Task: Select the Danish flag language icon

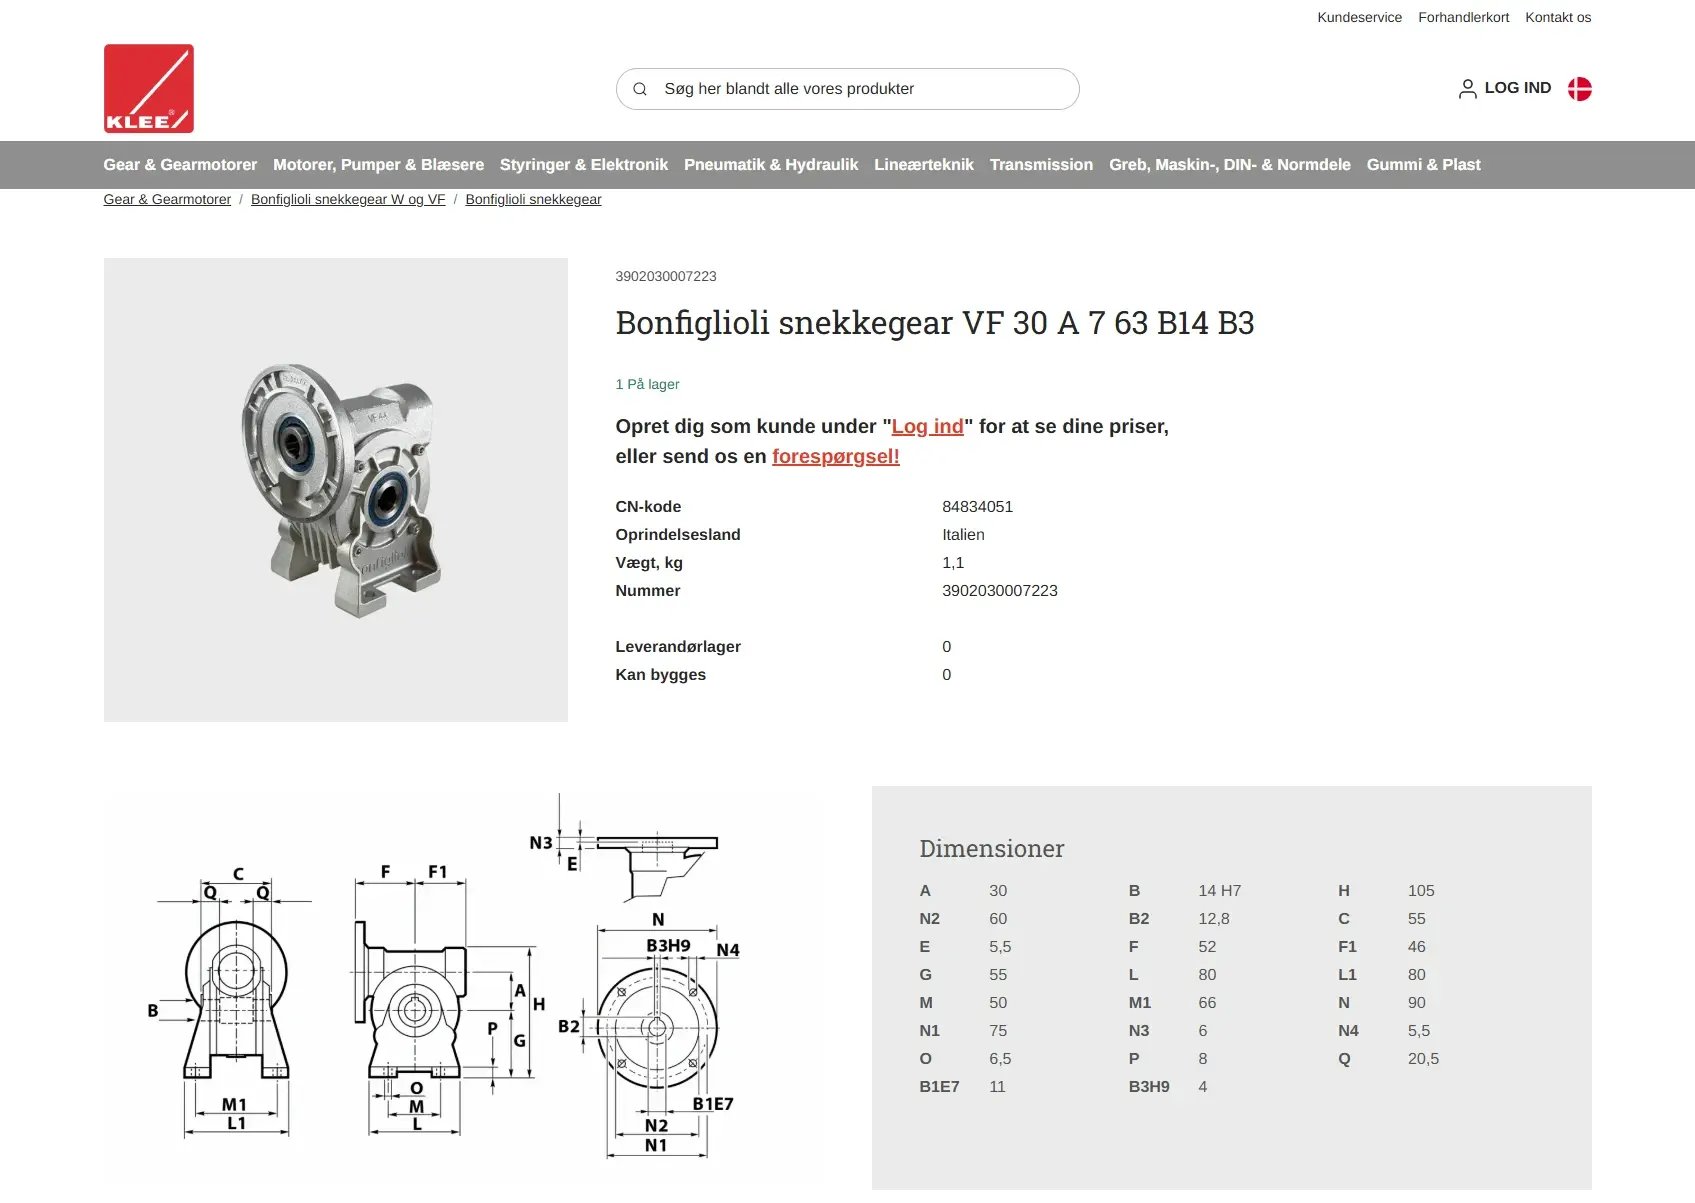Action: tap(1579, 89)
